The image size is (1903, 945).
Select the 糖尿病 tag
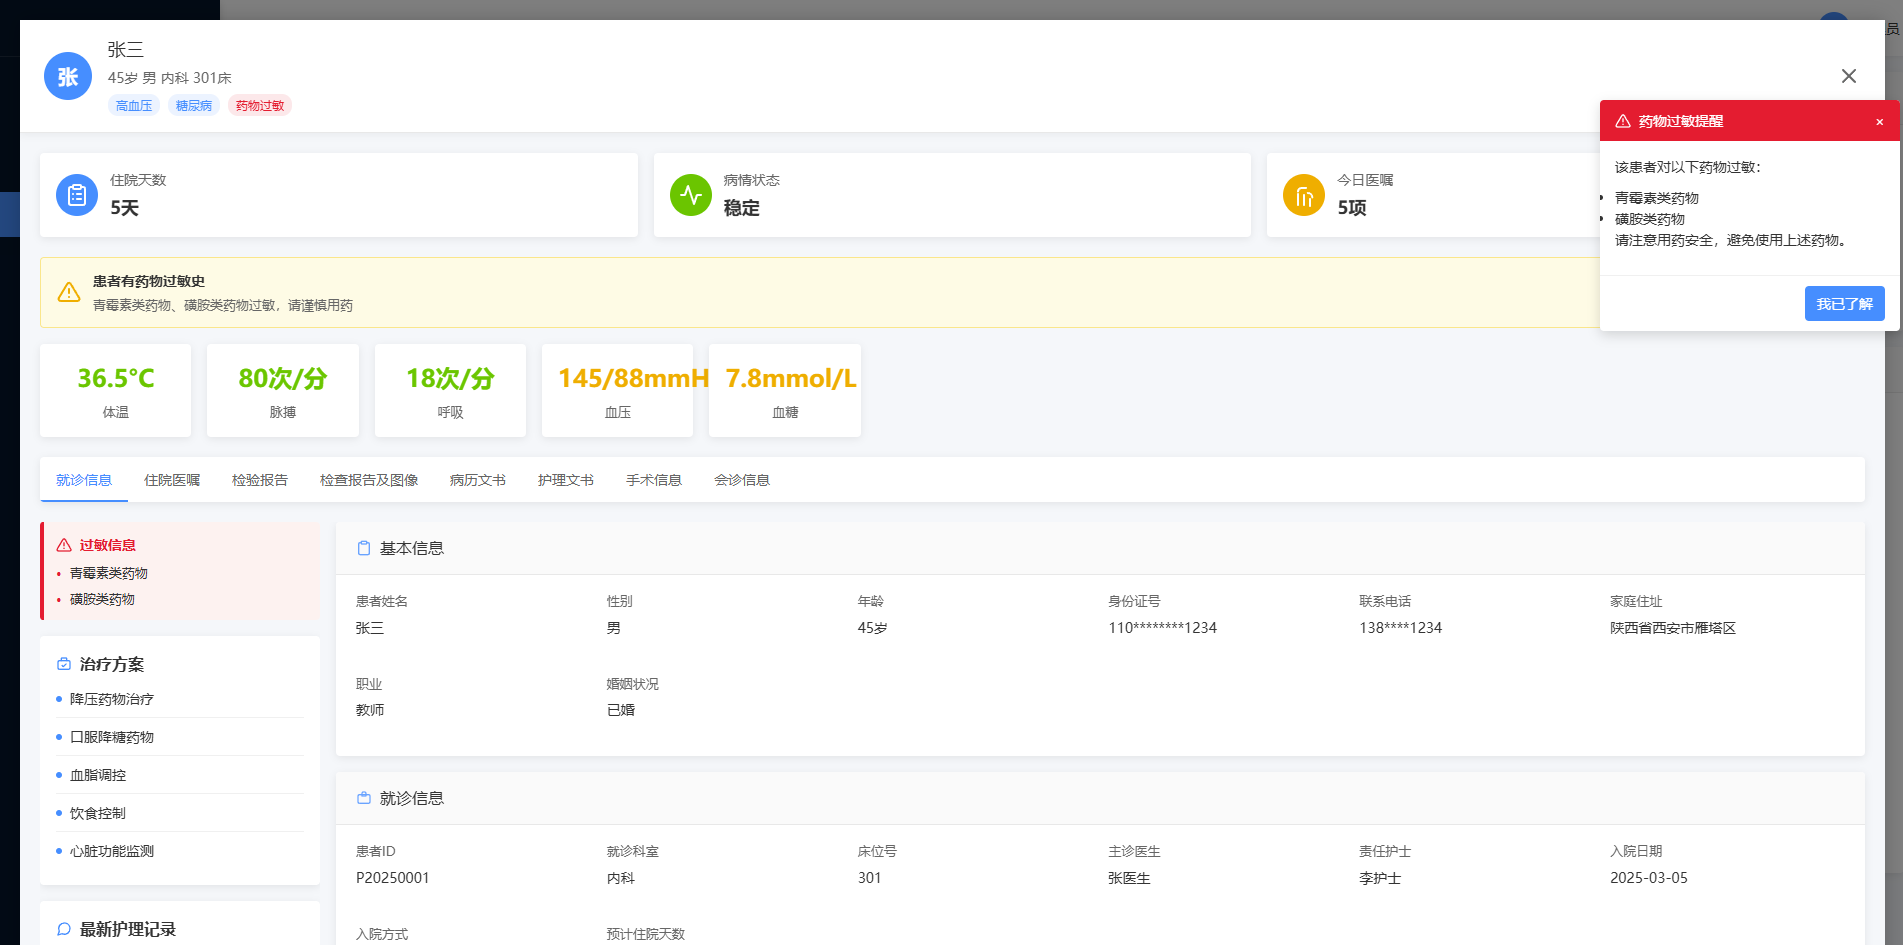194,105
